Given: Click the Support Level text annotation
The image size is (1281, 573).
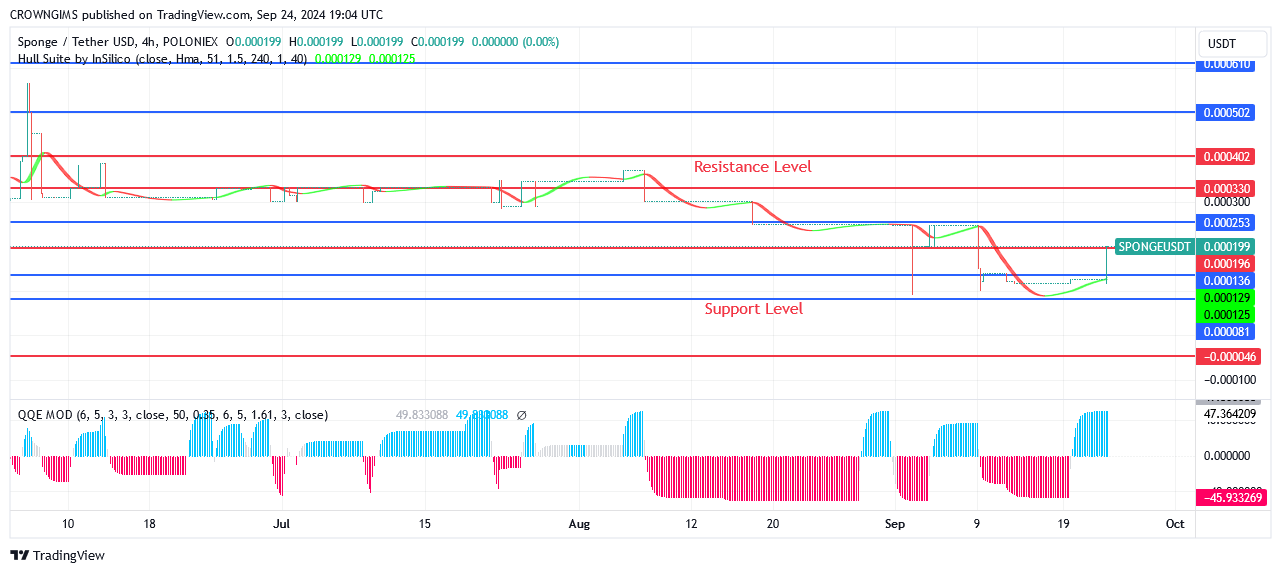Looking at the screenshot, I should (754, 309).
